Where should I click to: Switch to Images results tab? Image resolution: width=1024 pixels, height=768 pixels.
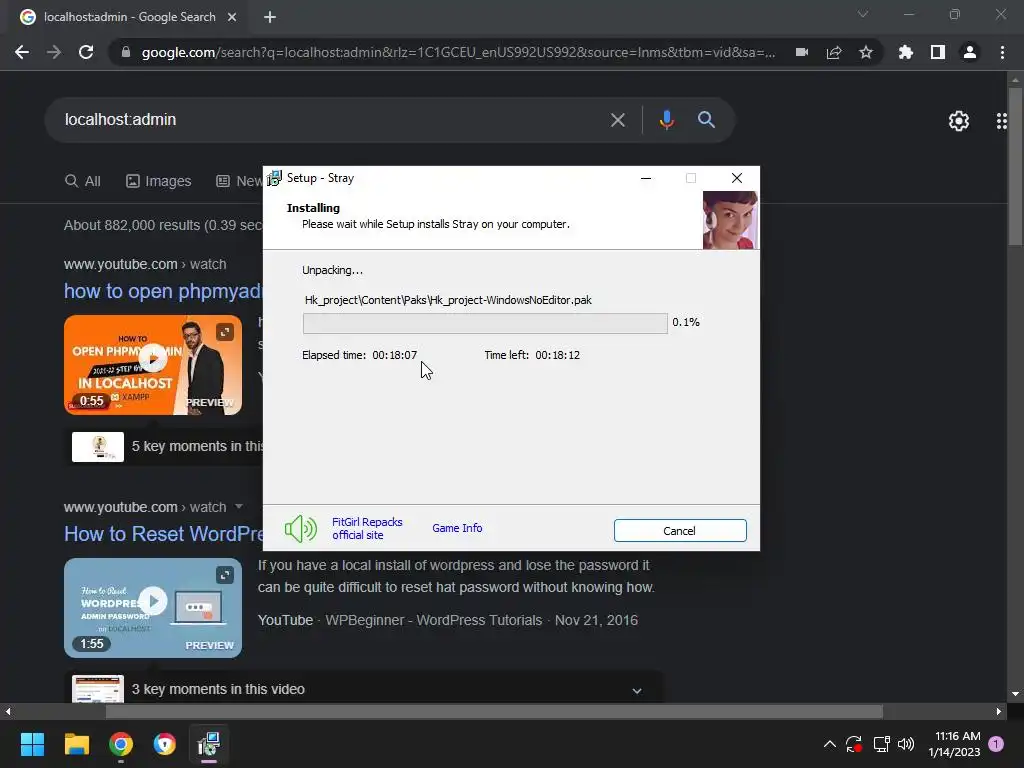click(x=159, y=181)
